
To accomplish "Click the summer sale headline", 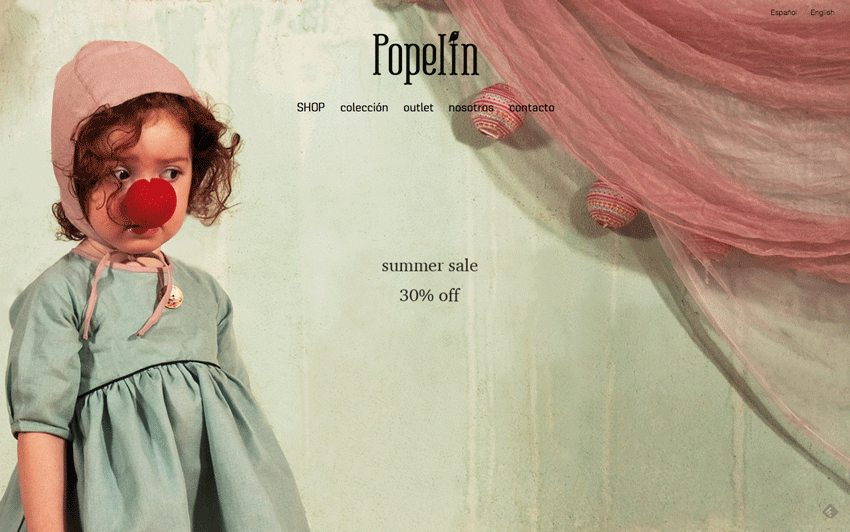I will (x=430, y=266).
